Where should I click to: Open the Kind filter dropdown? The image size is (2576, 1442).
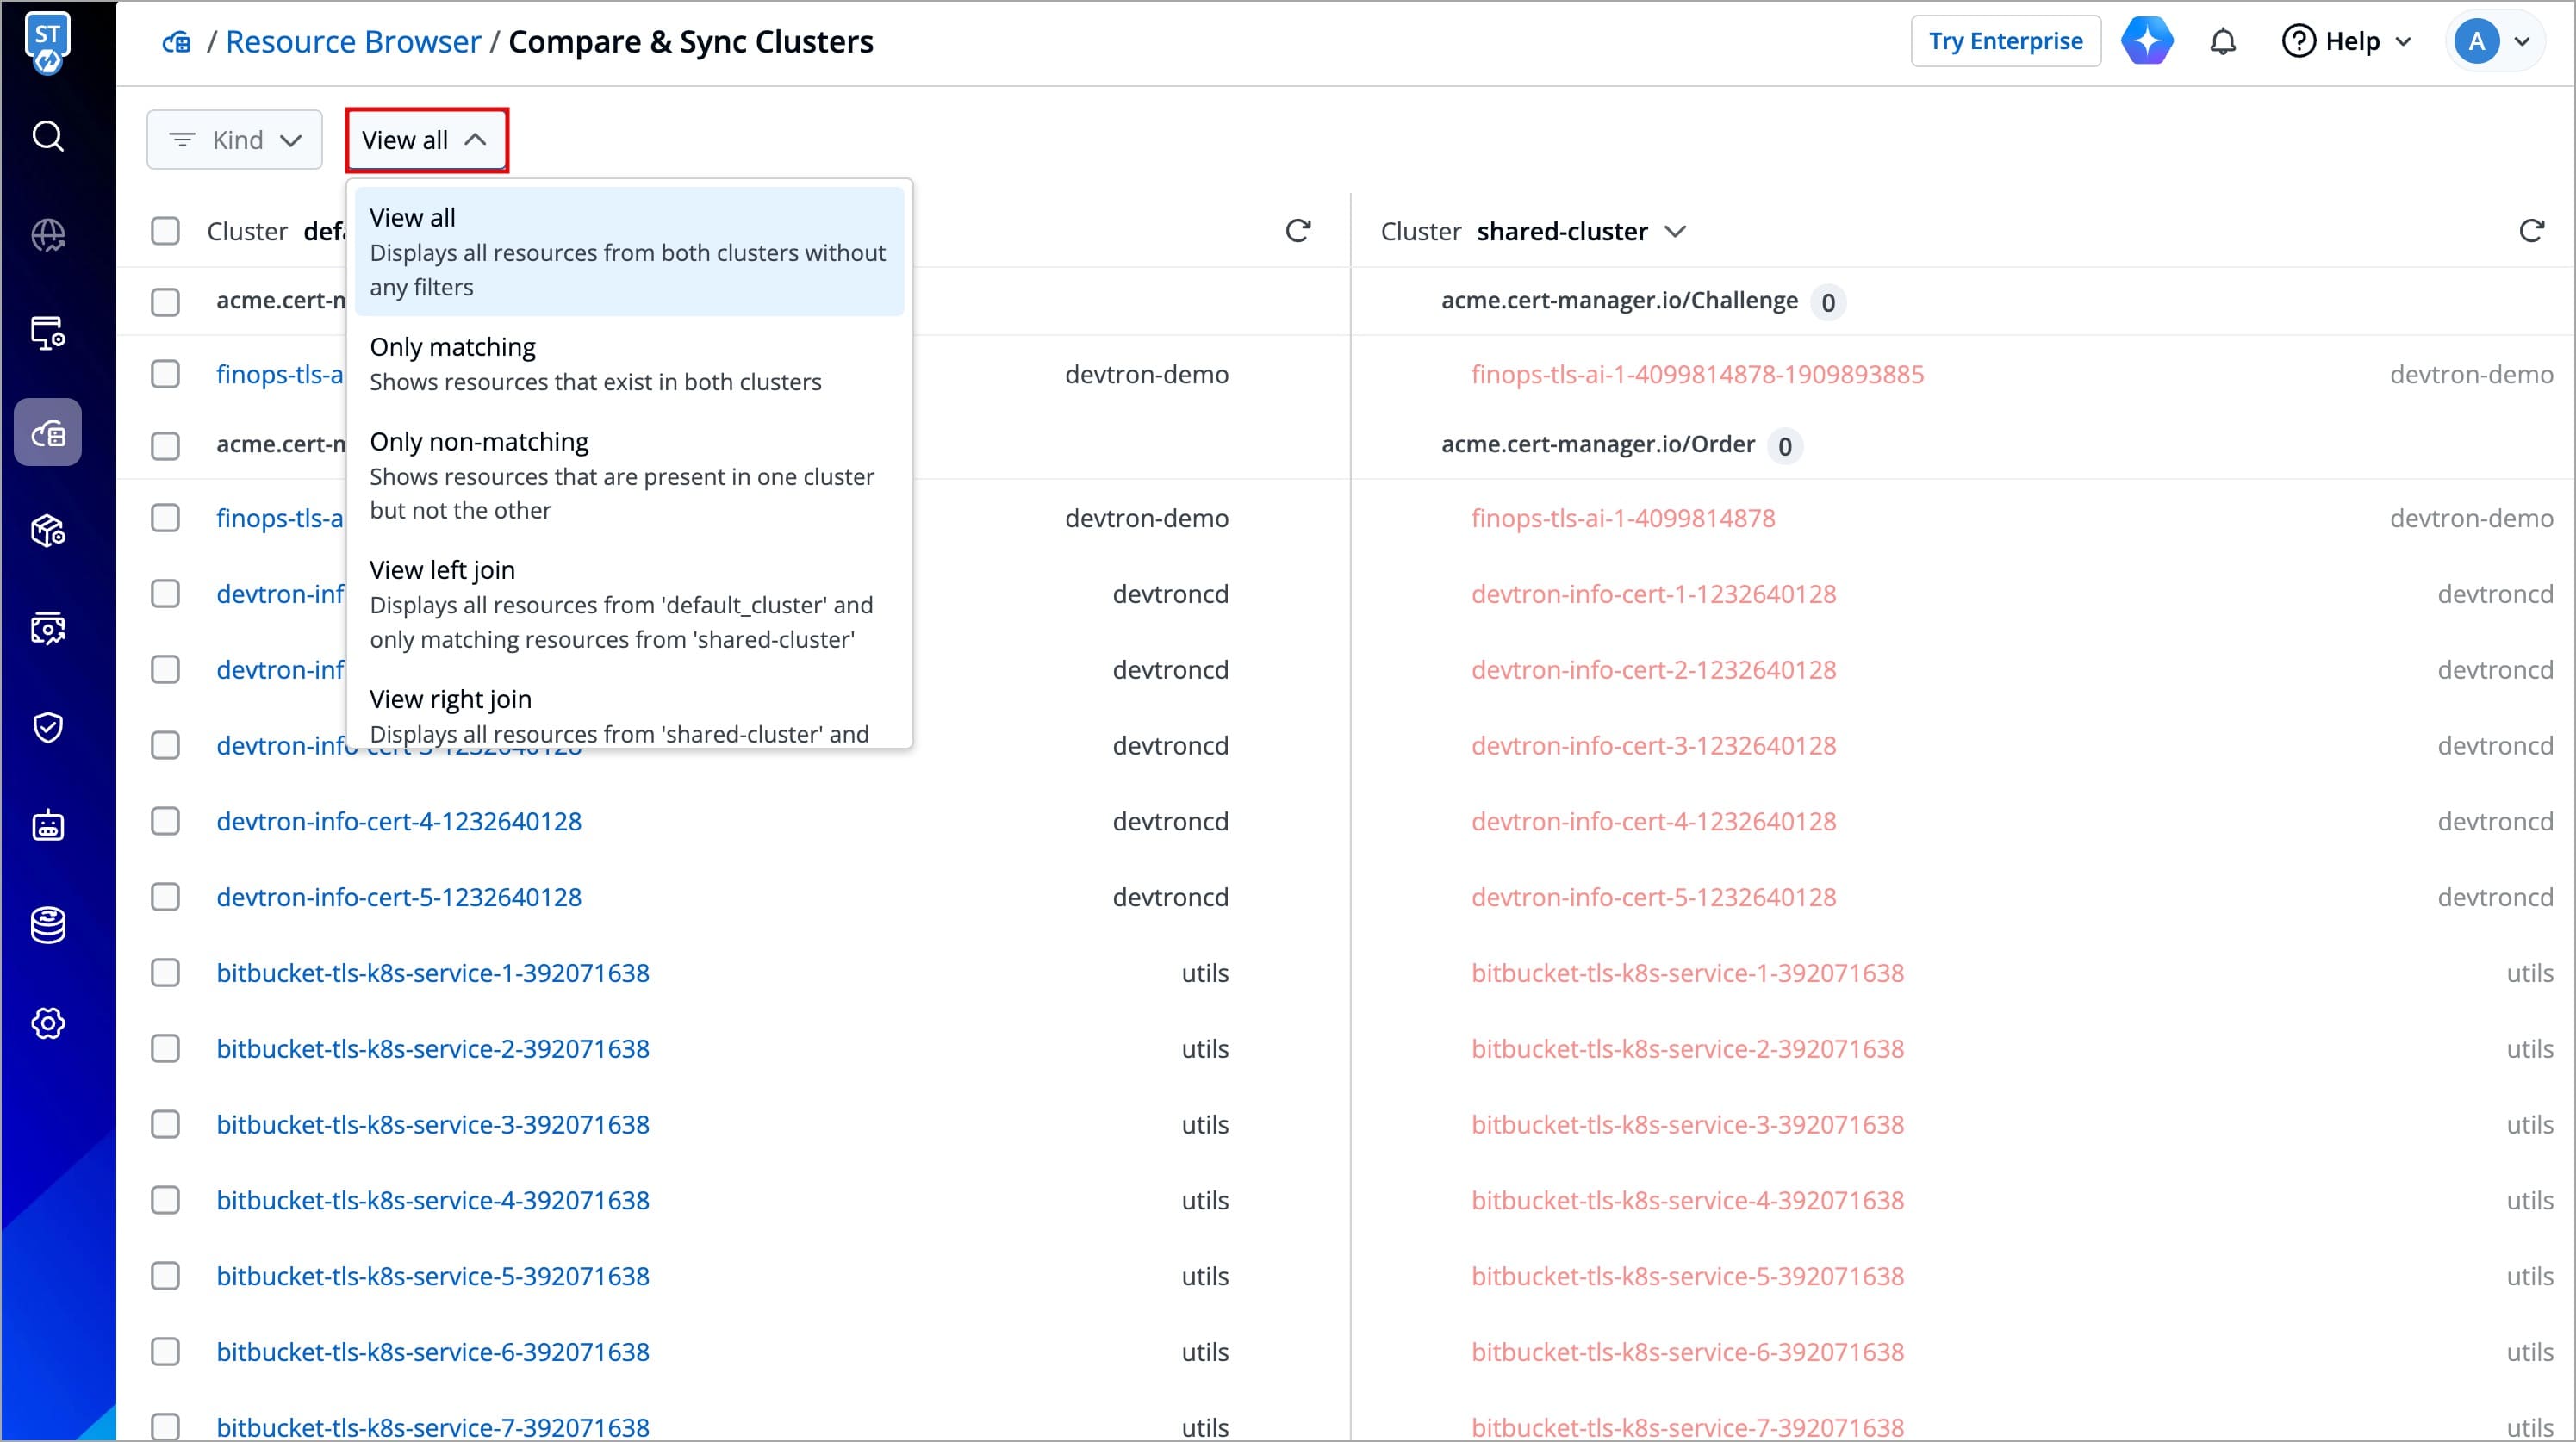(x=235, y=140)
